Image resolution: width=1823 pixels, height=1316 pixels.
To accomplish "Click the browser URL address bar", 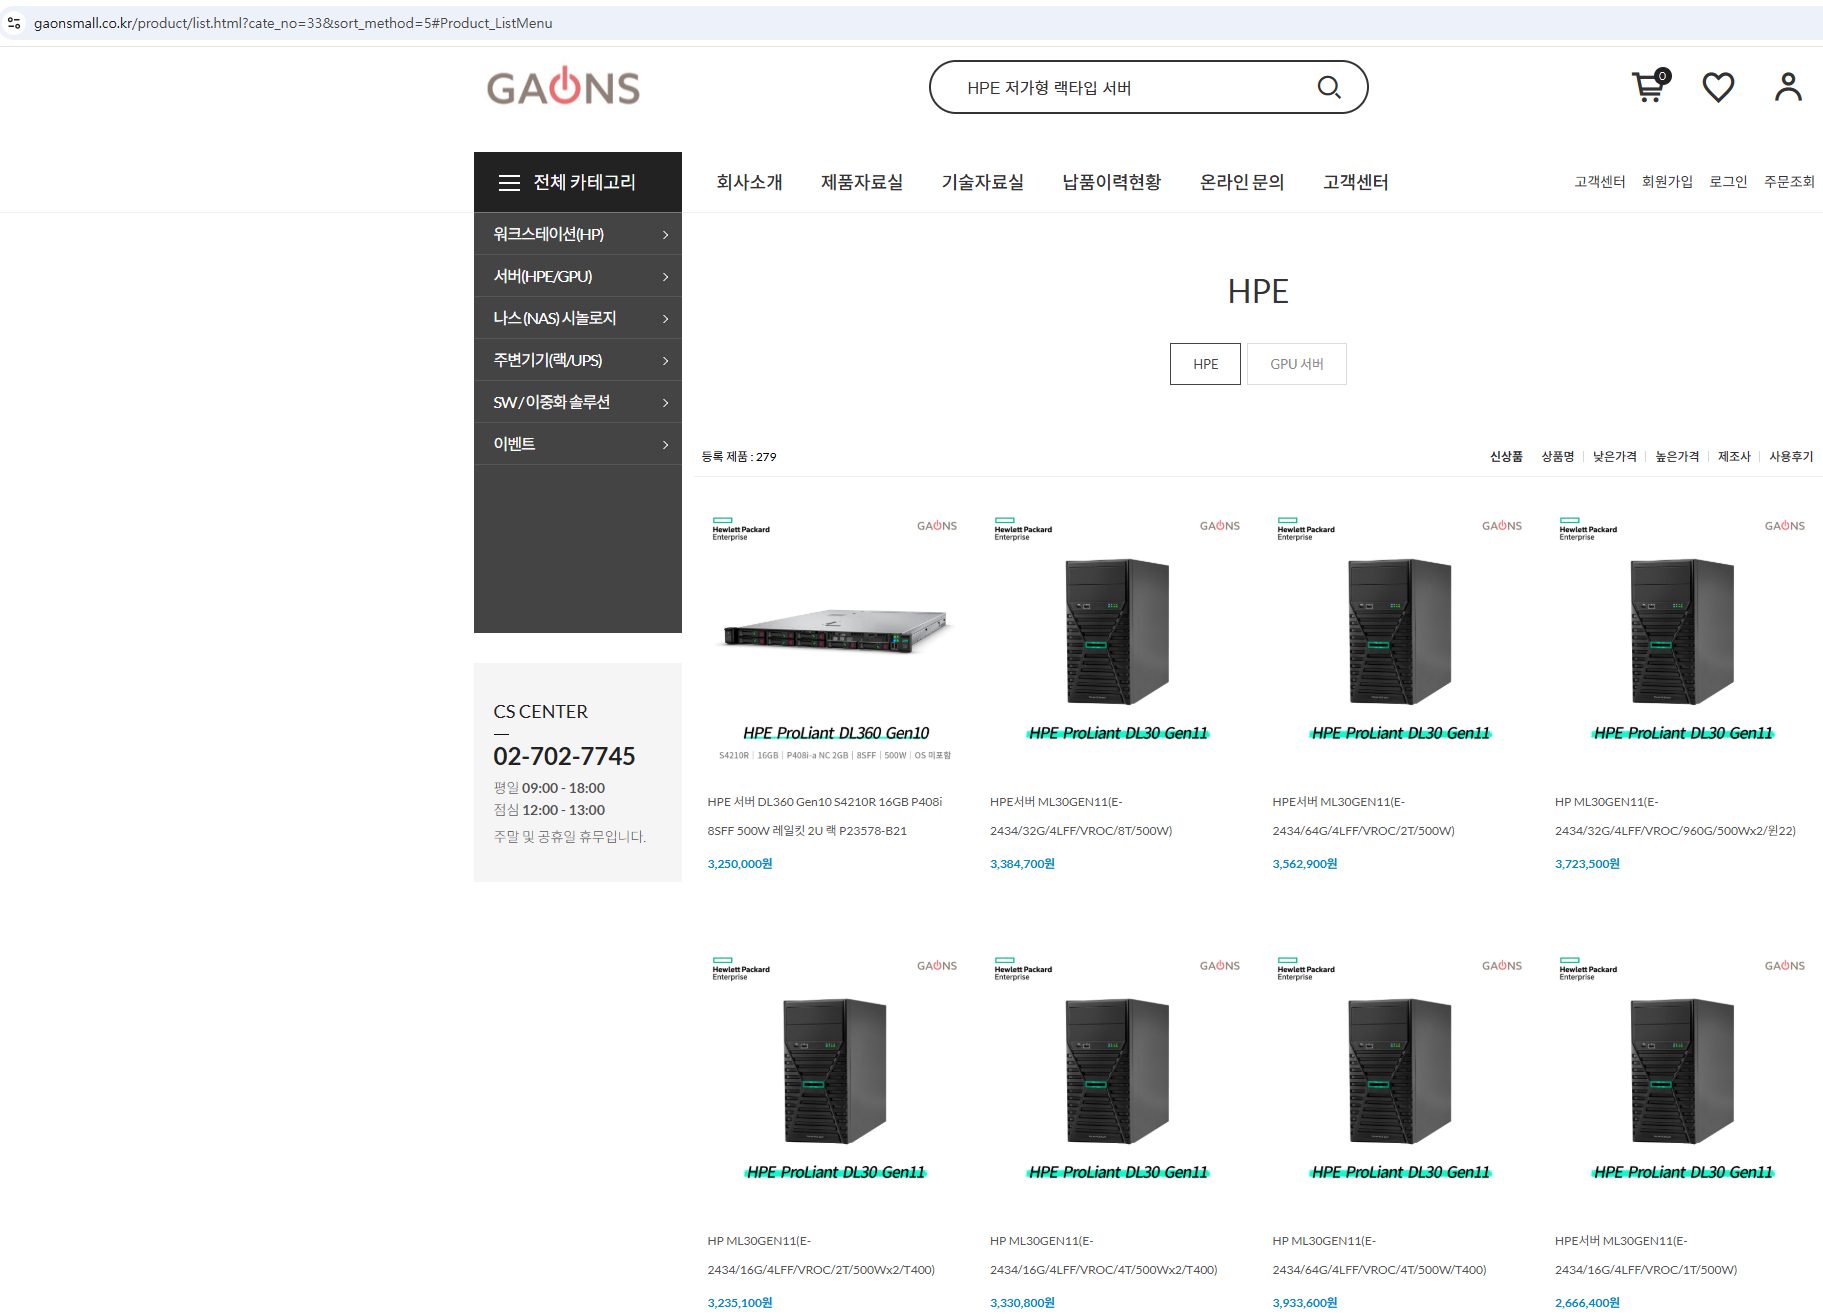I will [x=910, y=23].
